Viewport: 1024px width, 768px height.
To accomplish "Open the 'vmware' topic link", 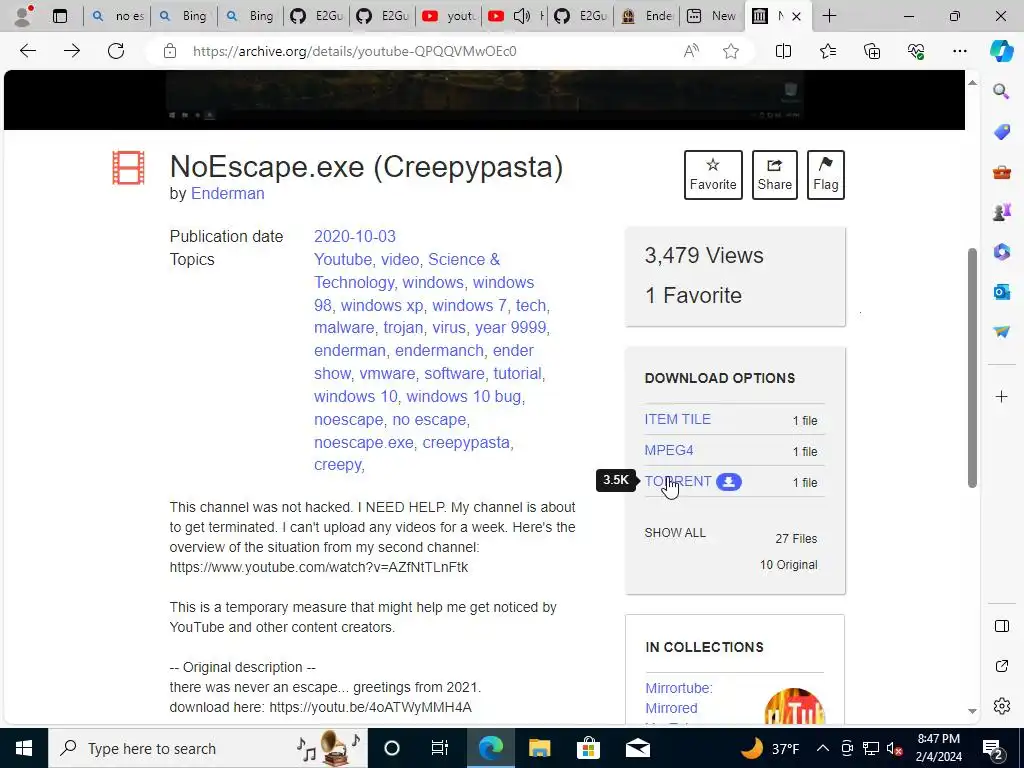I will click(x=387, y=374).
